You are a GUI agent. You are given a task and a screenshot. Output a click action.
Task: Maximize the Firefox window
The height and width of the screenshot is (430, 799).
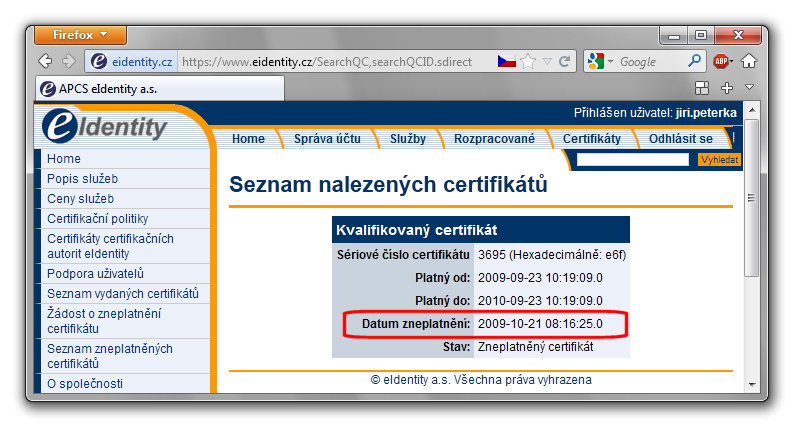click(701, 35)
